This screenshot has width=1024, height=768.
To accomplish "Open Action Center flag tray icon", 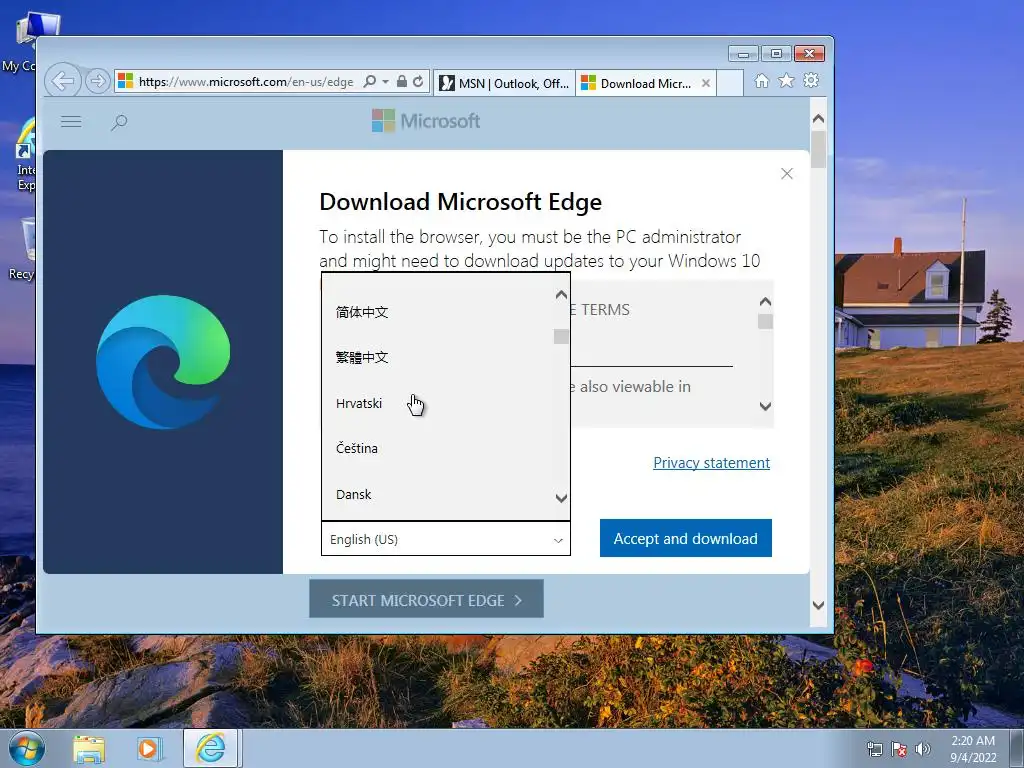I will [x=899, y=749].
